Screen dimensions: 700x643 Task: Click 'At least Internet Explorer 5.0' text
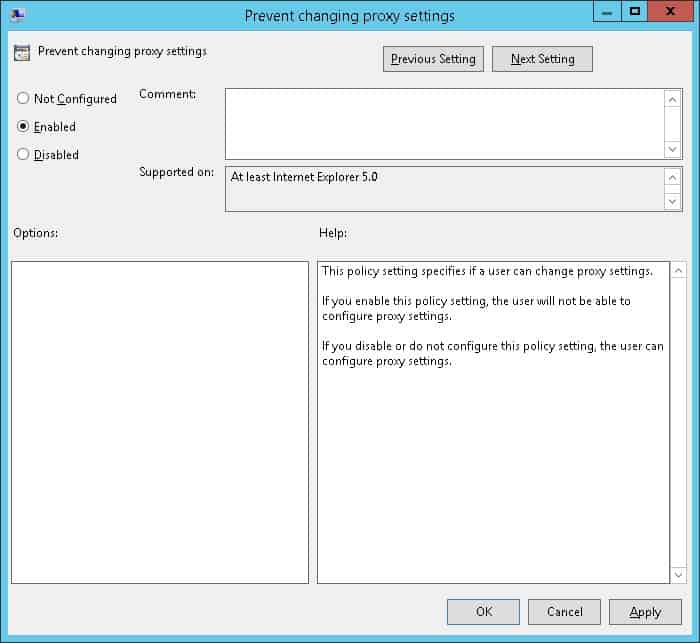[x=304, y=177]
